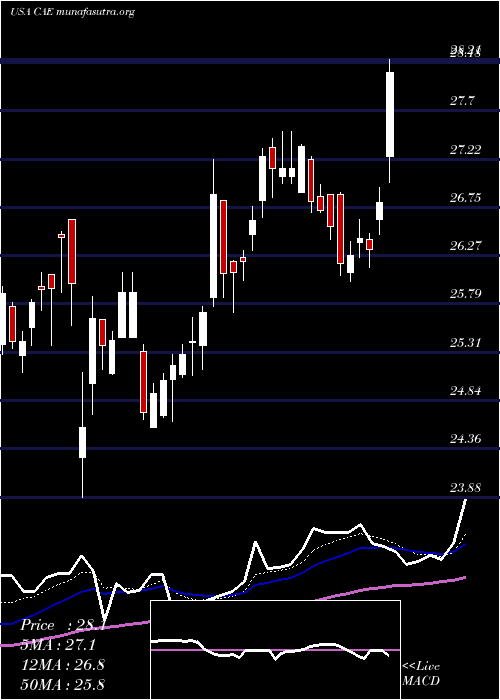500x700 pixels.
Task: Open the MACD inset chart panel
Action: (275, 650)
